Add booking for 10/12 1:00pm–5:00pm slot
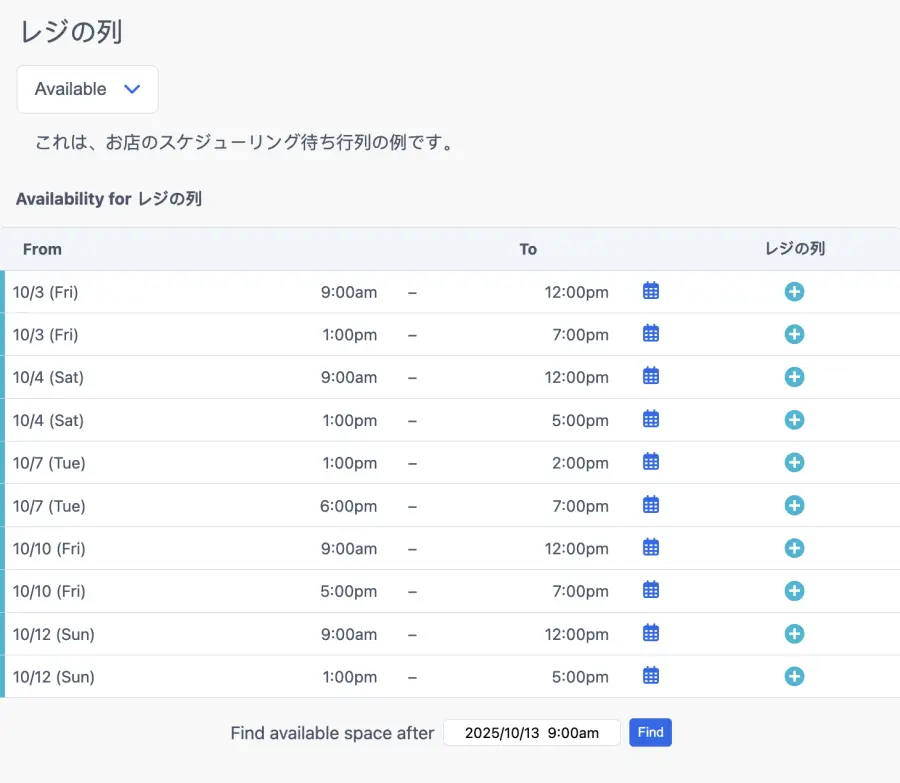This screenshot has width=900, height=783. pos(794,677)
